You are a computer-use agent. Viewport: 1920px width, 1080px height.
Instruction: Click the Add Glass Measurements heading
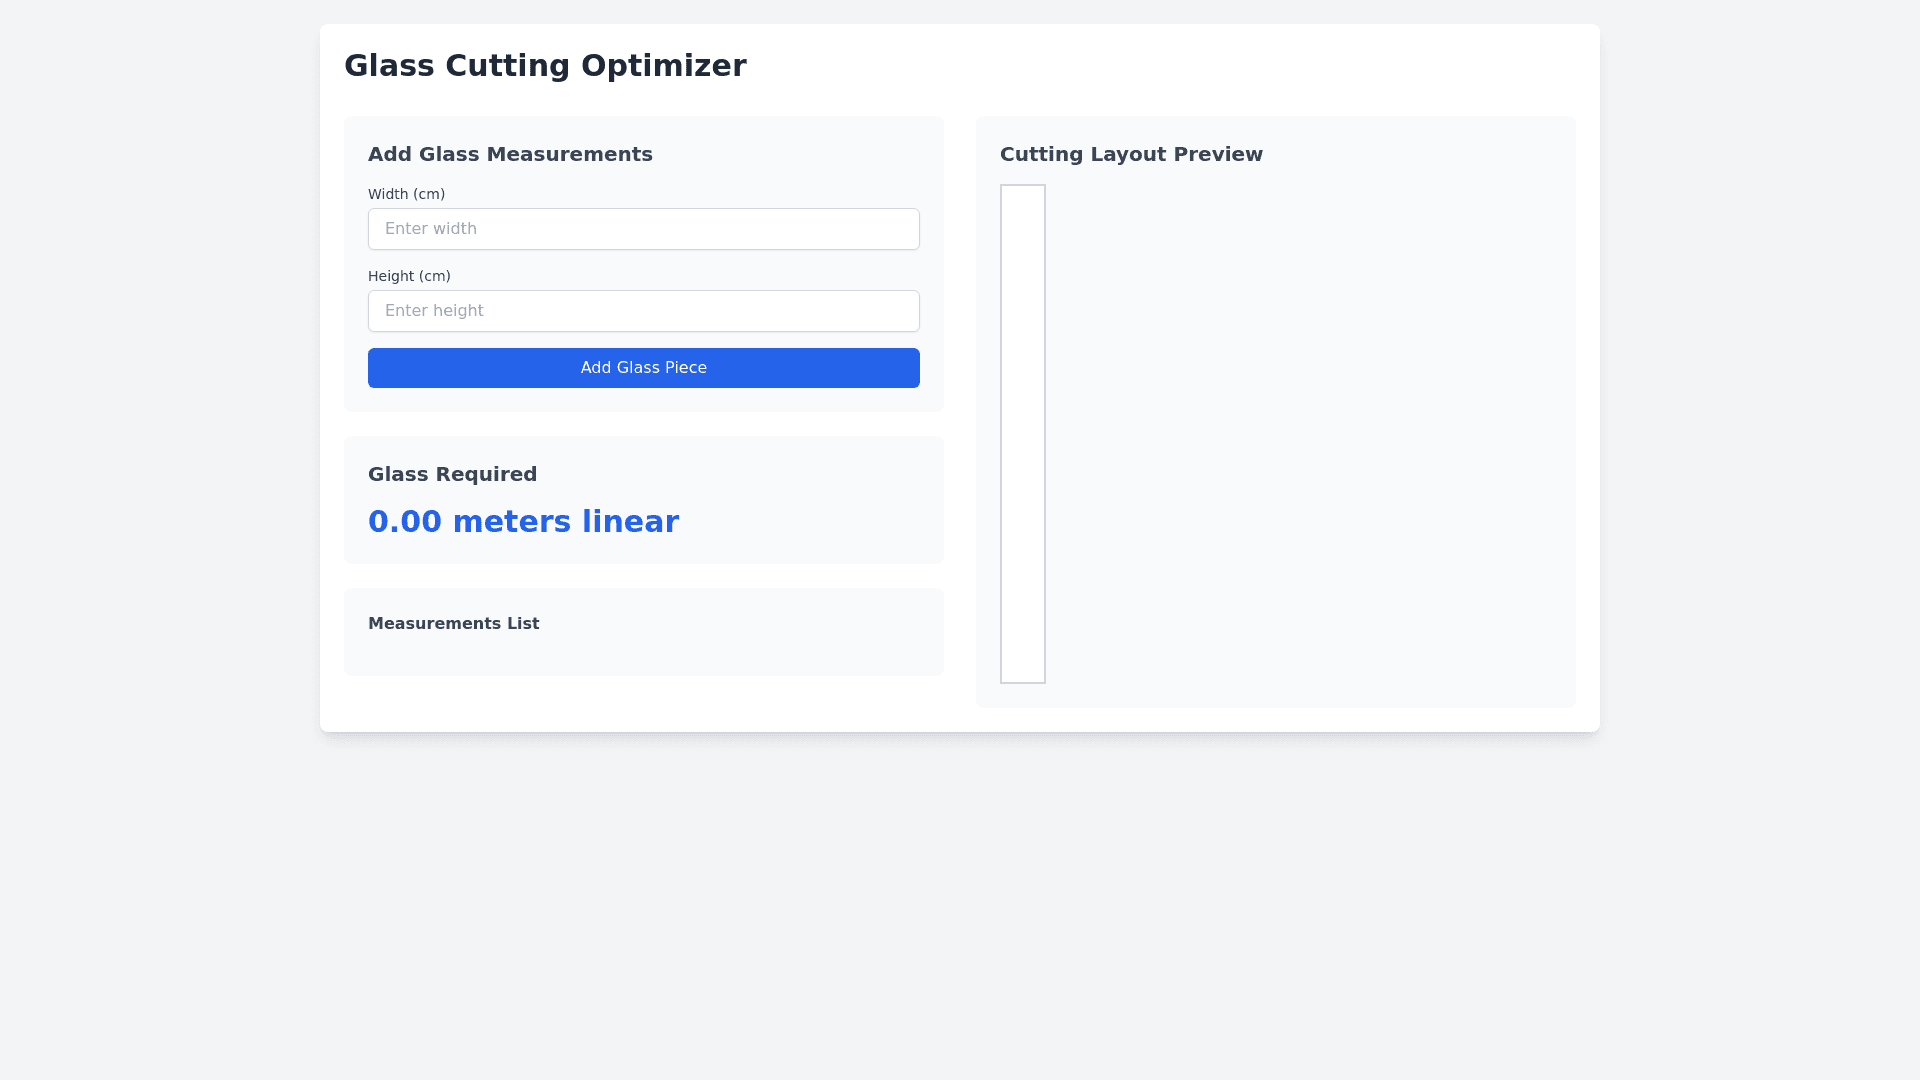point(510,154)
